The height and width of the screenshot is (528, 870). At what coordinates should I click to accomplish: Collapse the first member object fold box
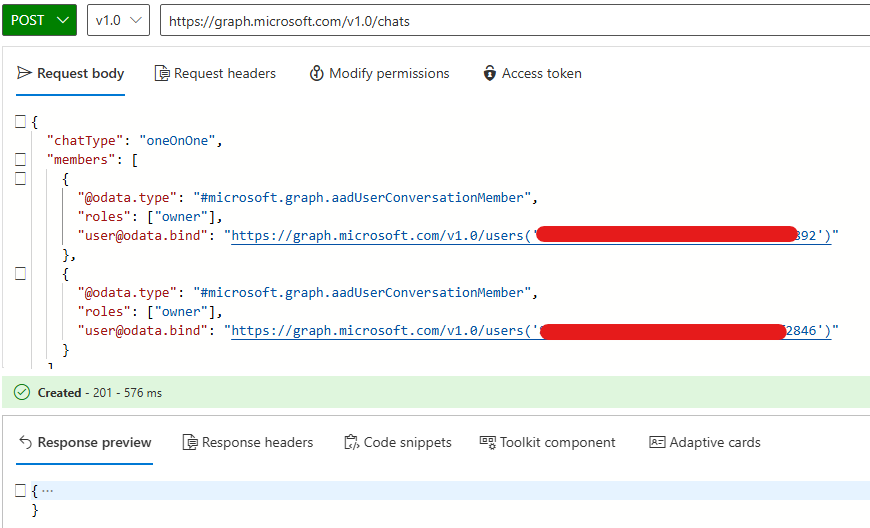(x=21, y=179)
